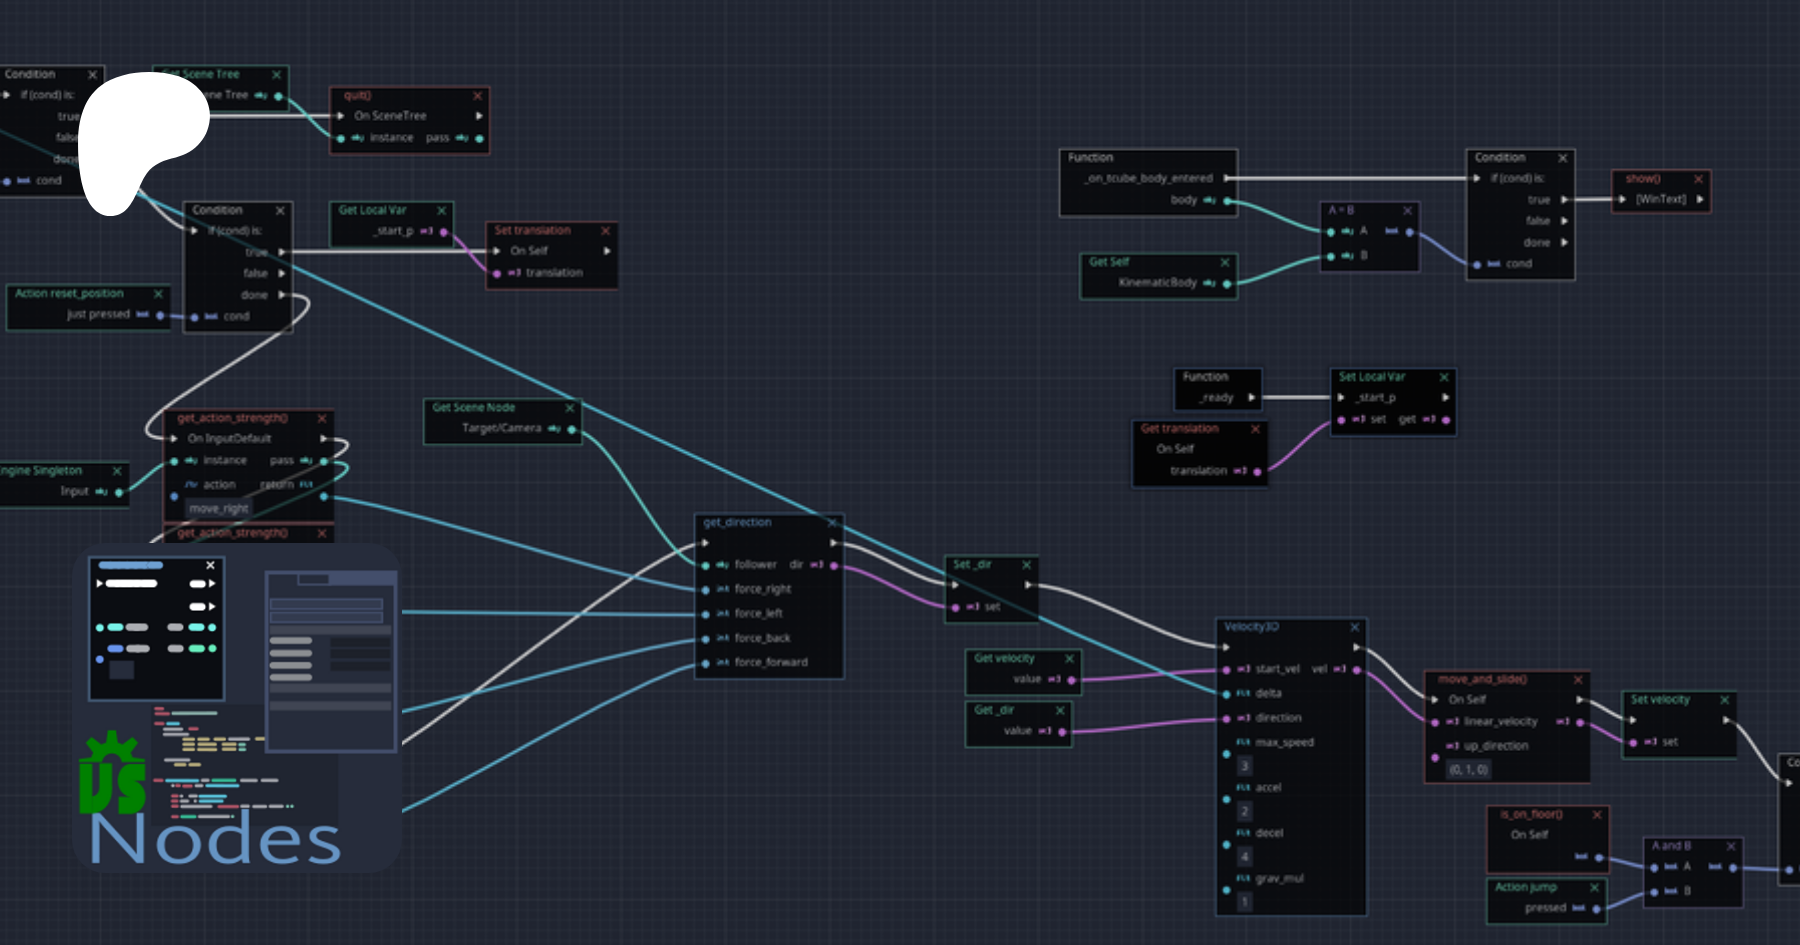Click the move_right action name field
Viewport: 1800px width, 945px height.
coord(219,509)
